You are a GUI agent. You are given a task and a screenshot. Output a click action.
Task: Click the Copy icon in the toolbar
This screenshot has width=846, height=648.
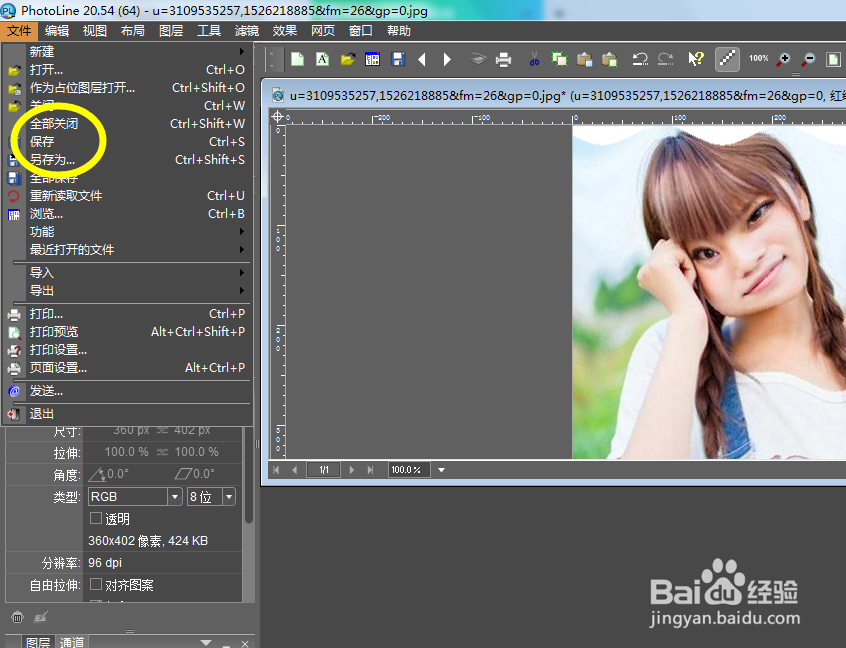tap(559, 59)
